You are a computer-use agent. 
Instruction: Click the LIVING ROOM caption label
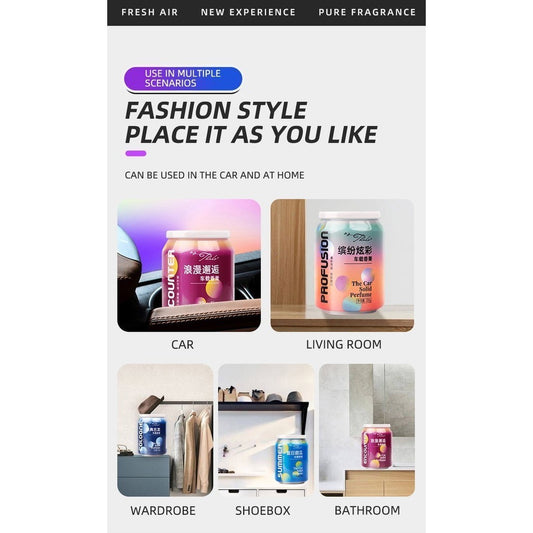(x=344, y=344)
